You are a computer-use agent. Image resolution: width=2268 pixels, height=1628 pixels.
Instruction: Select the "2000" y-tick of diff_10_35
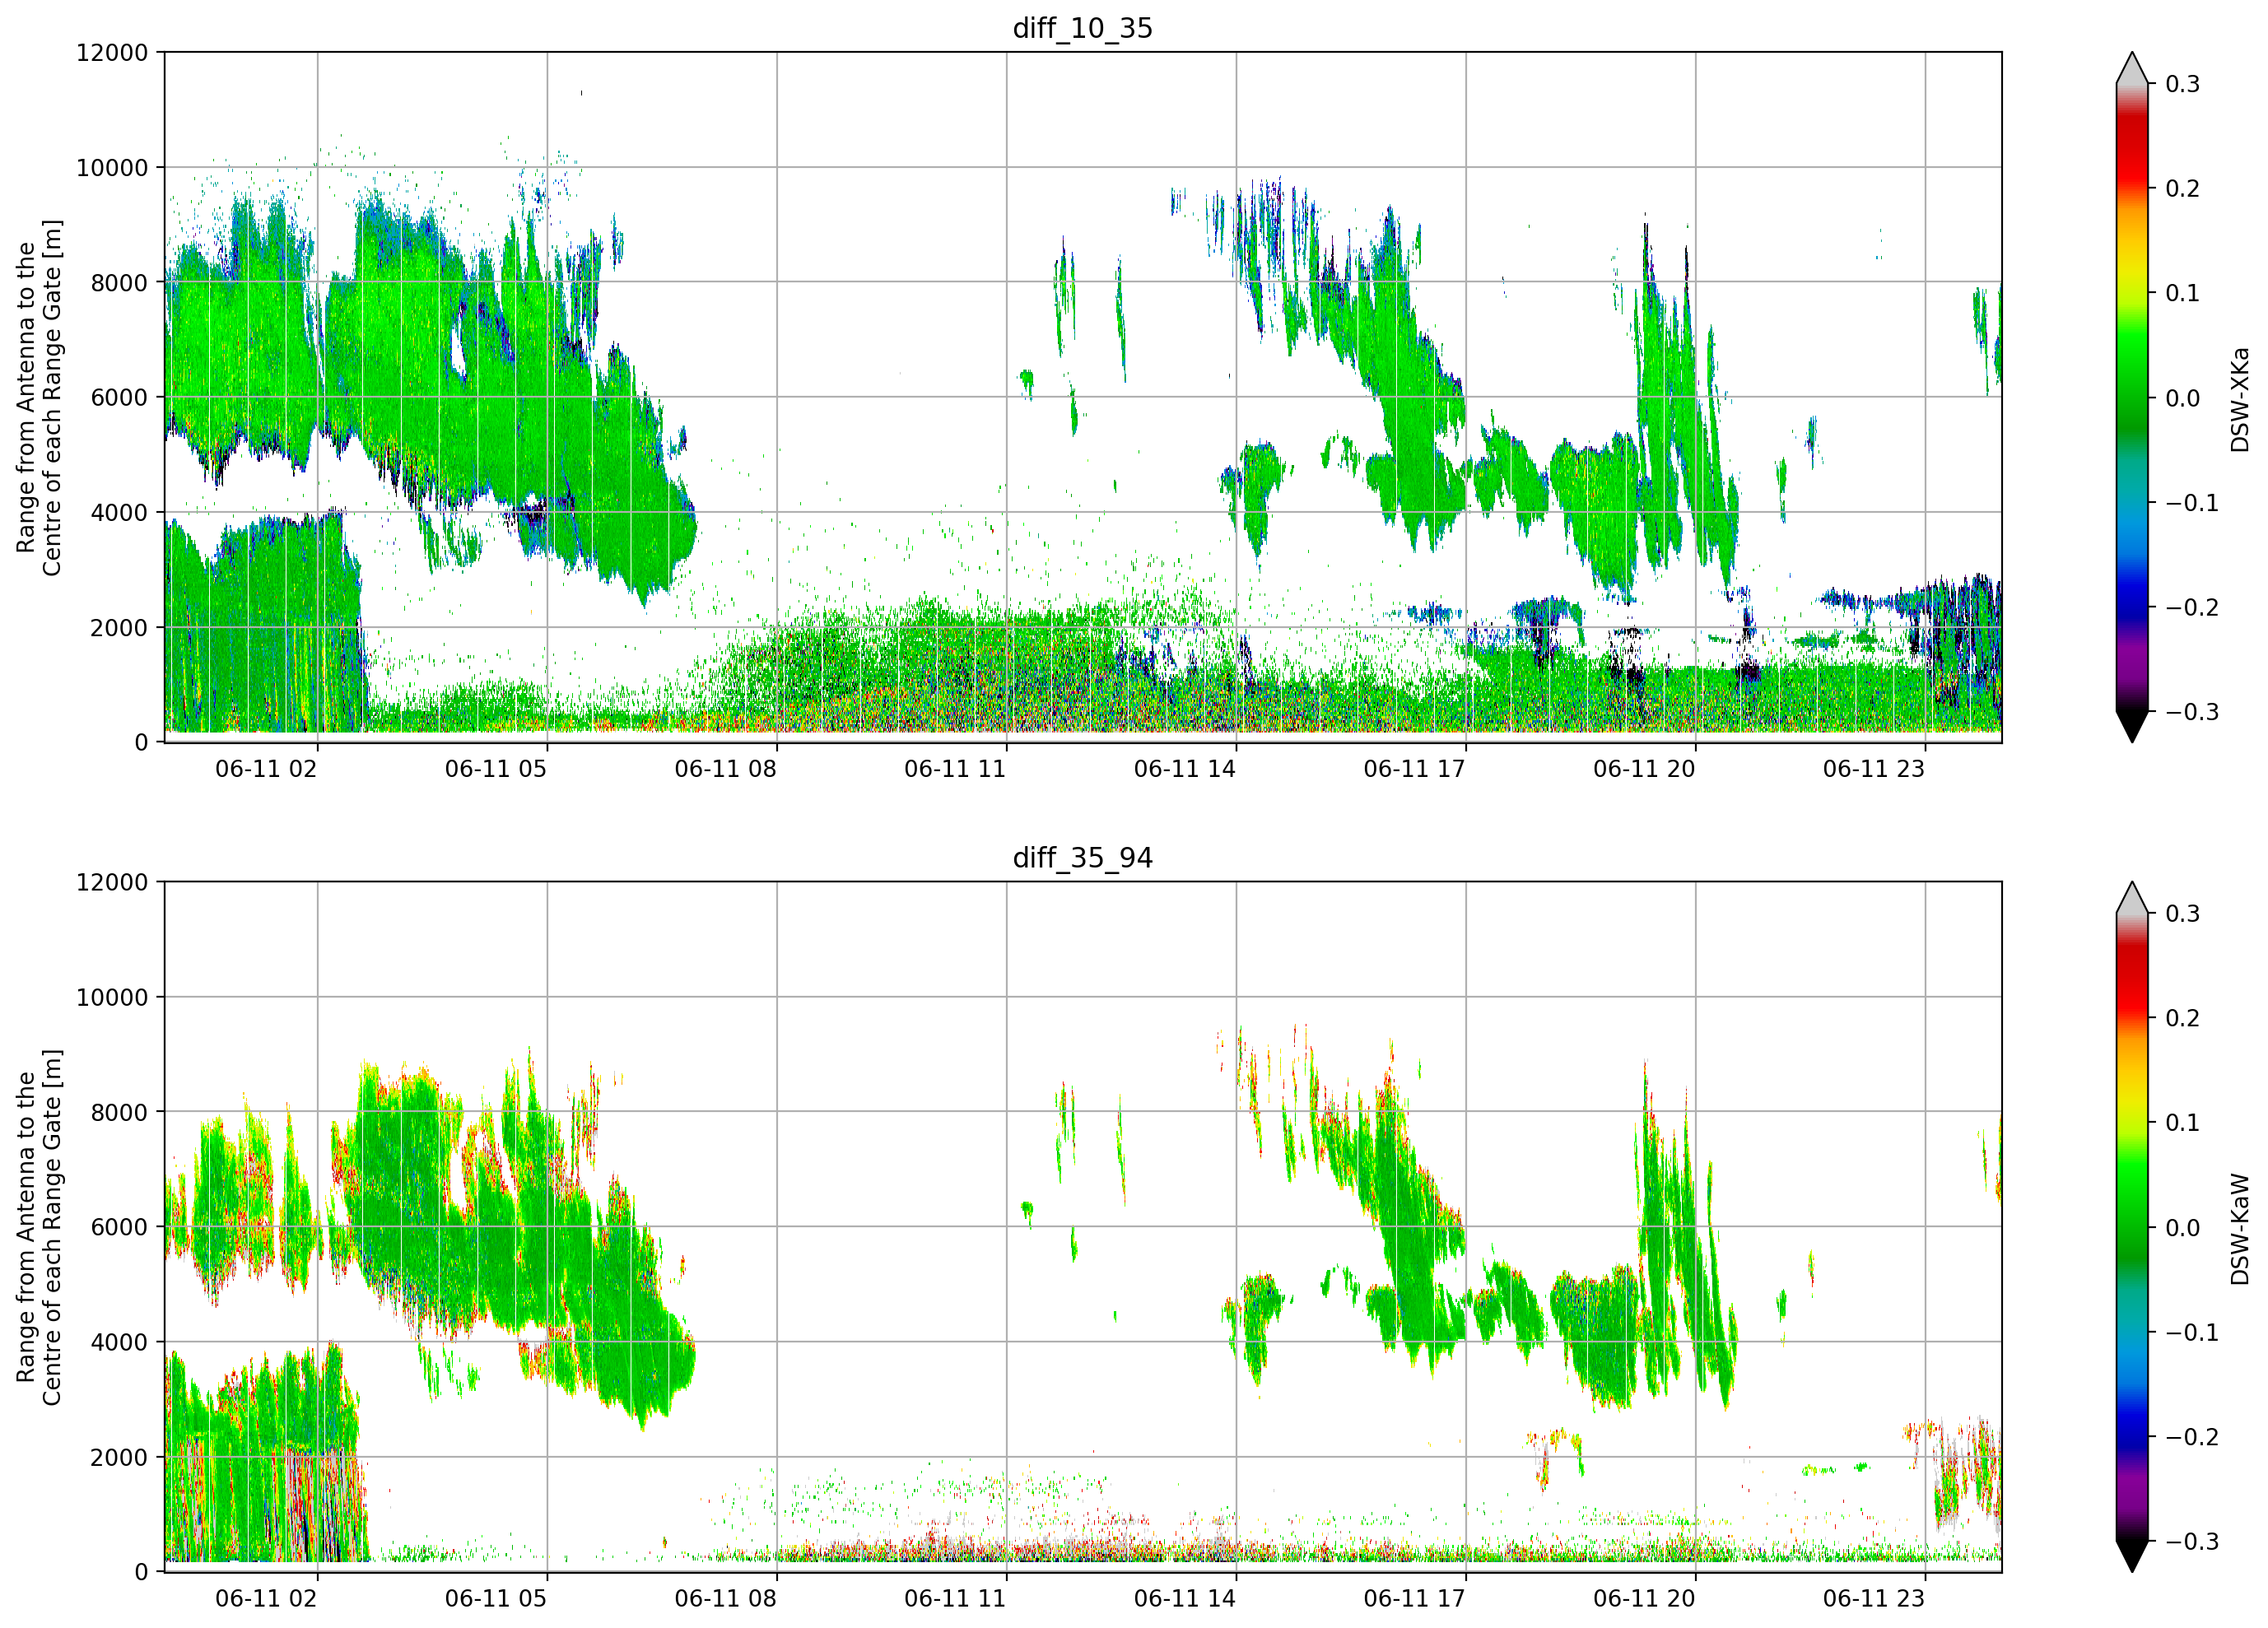click(119, 628)
